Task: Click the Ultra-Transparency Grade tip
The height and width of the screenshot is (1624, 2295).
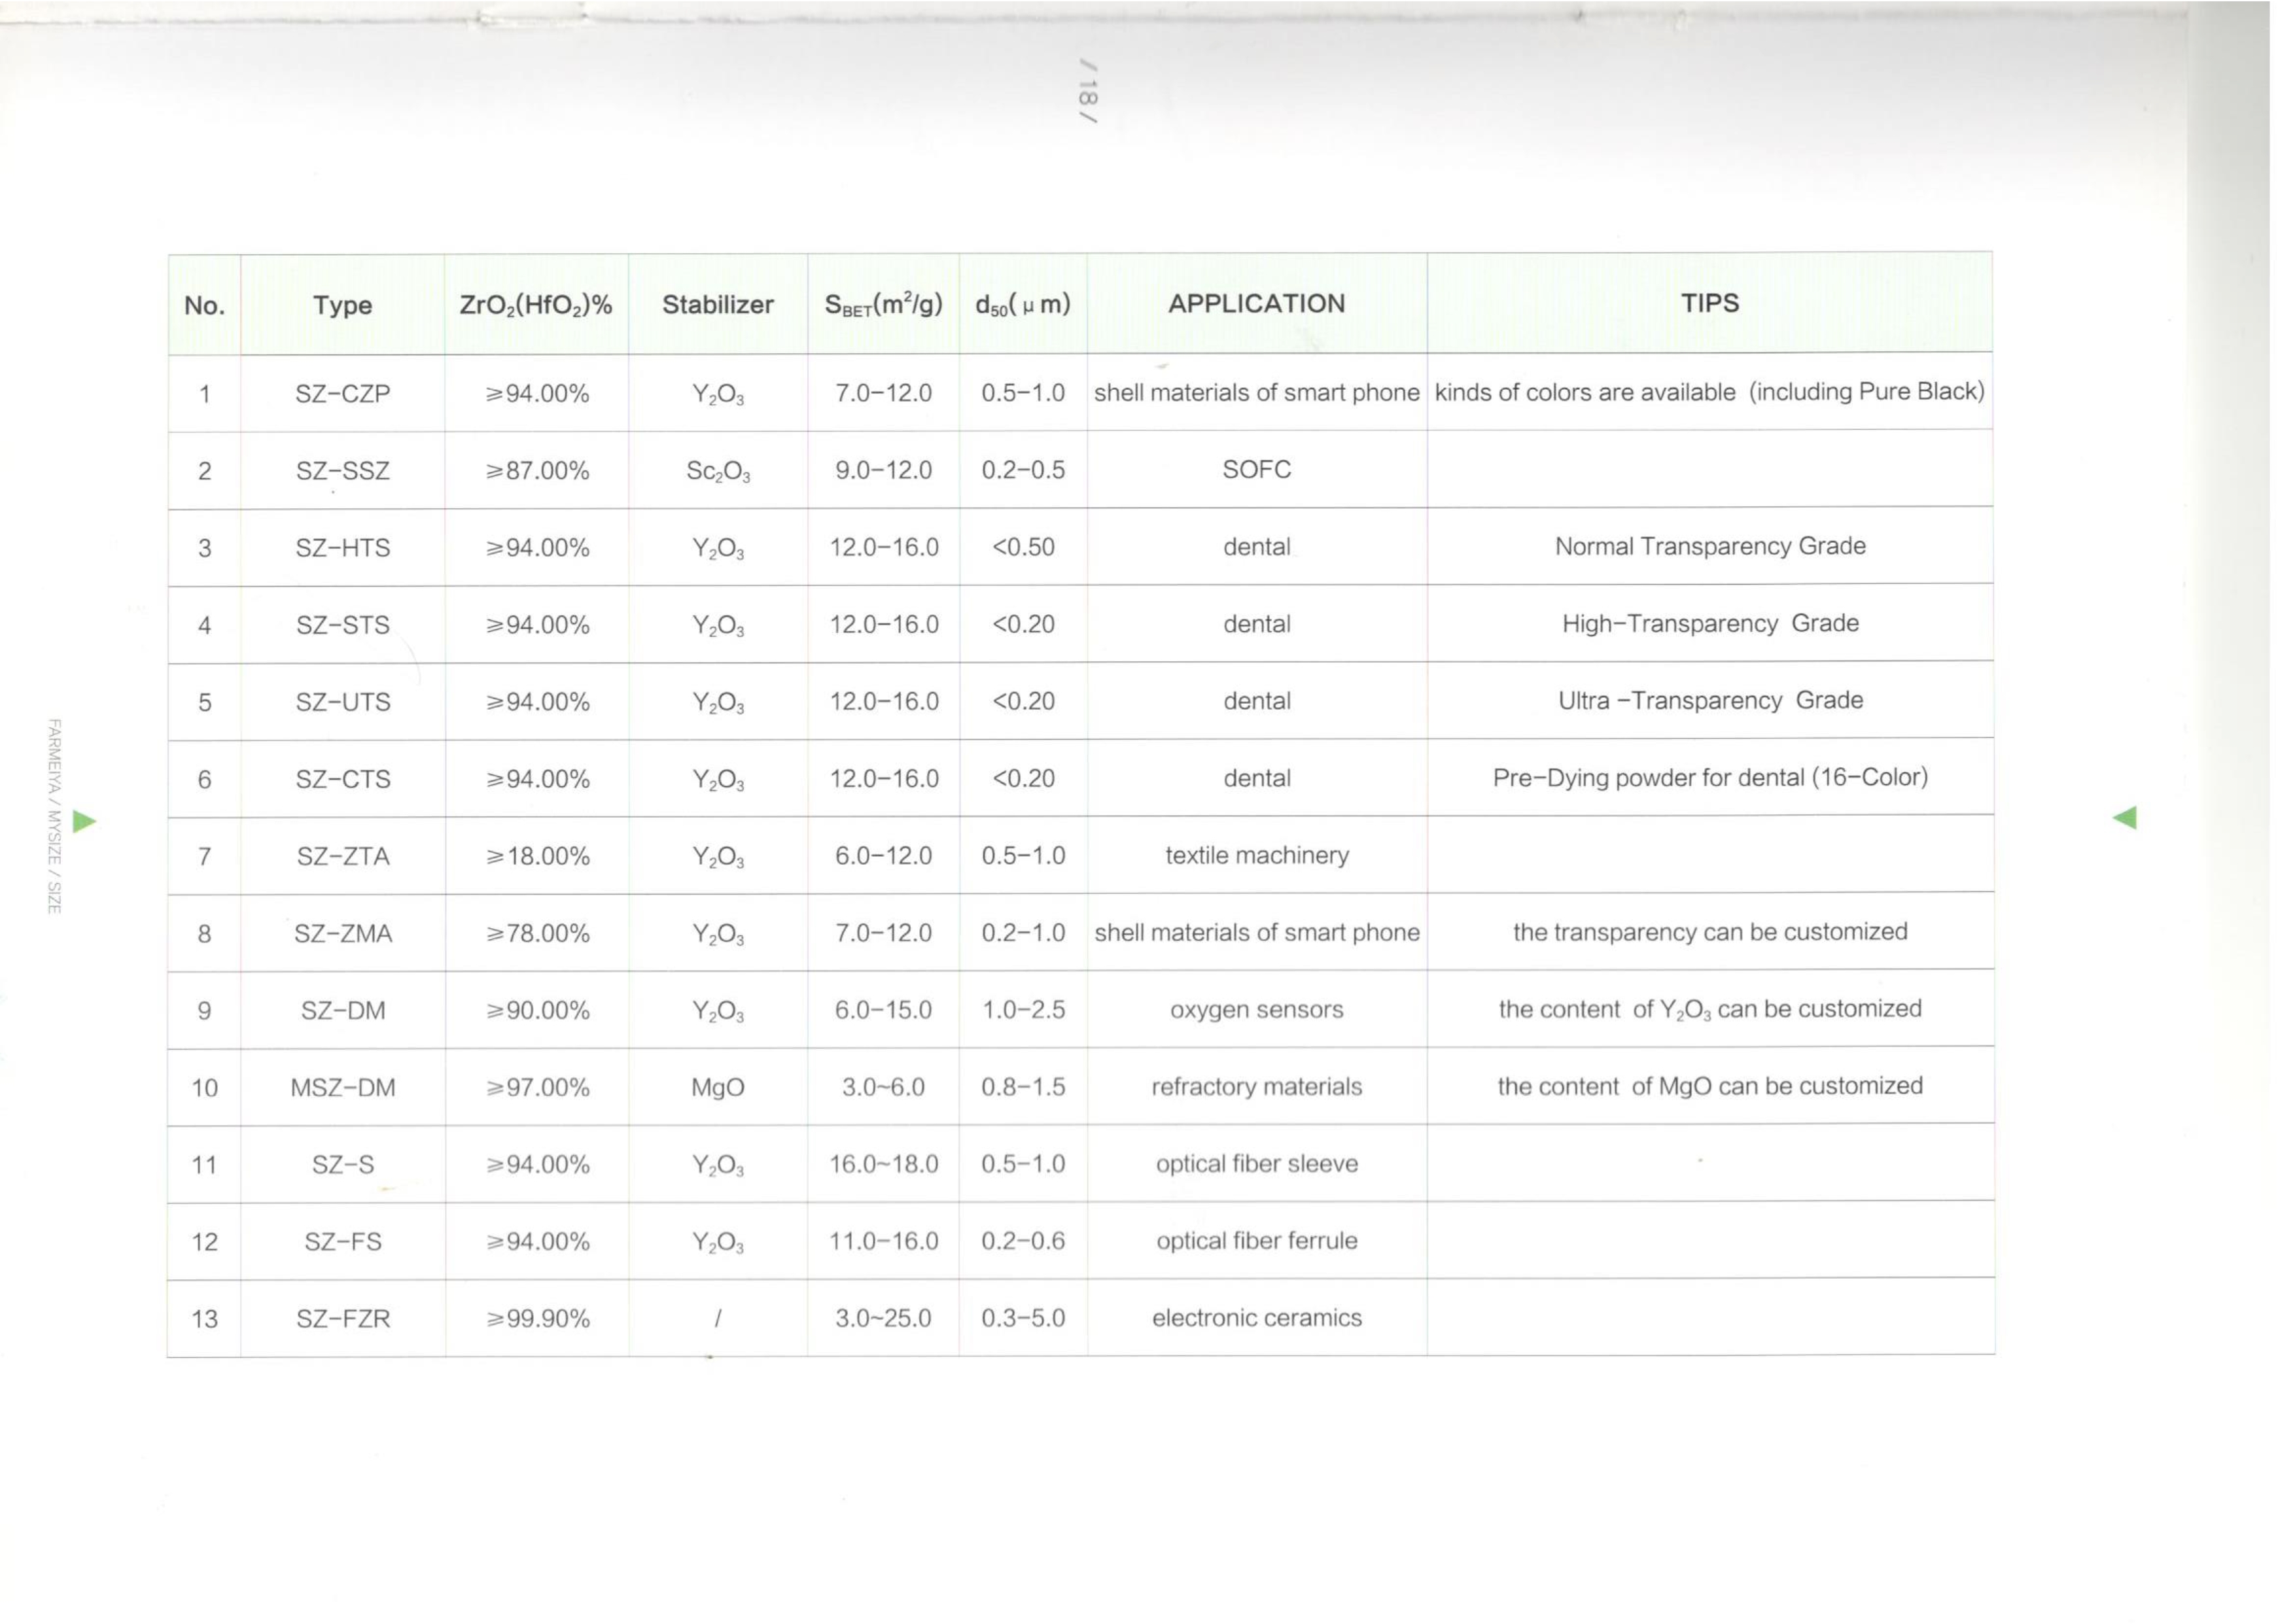Action: click(1710, 700)
